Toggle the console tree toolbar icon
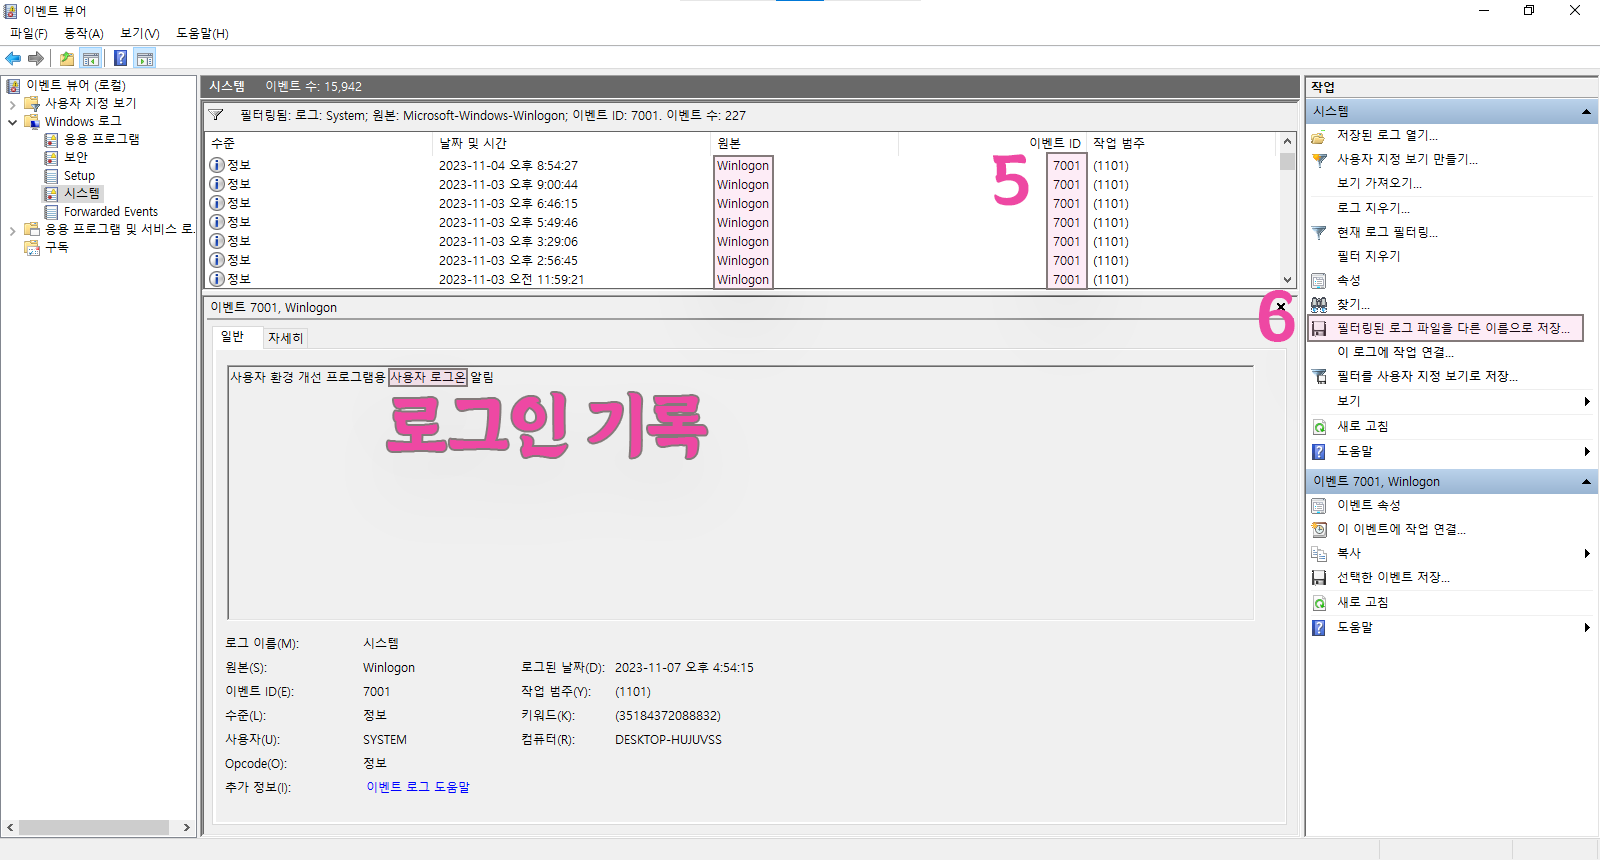 coord(91,58)
